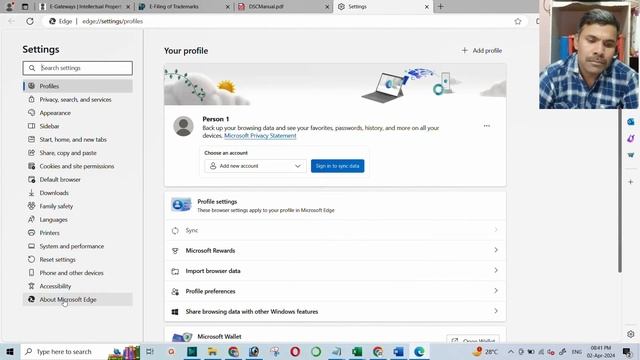Click the Languages icon
This screenshot has width=640, height=360.
point(31,220)
